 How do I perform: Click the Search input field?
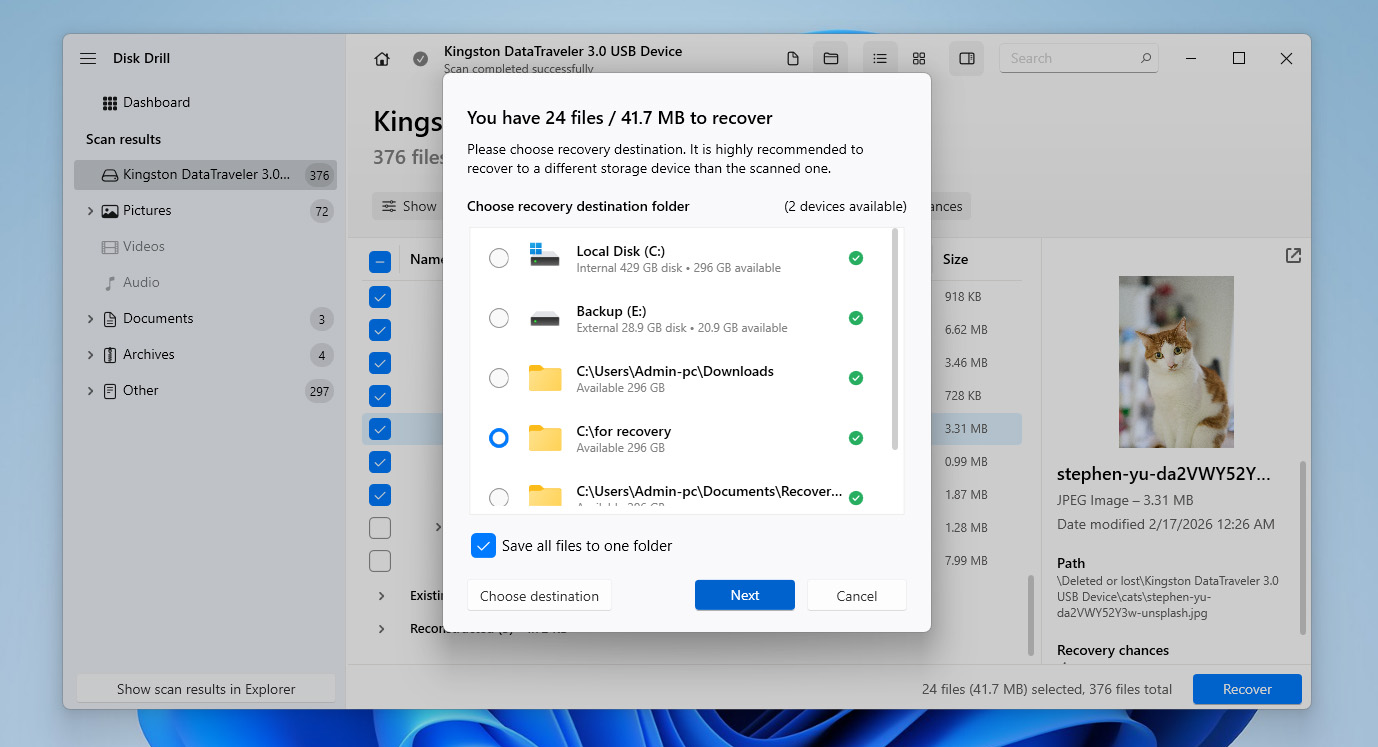(1070, 59)
